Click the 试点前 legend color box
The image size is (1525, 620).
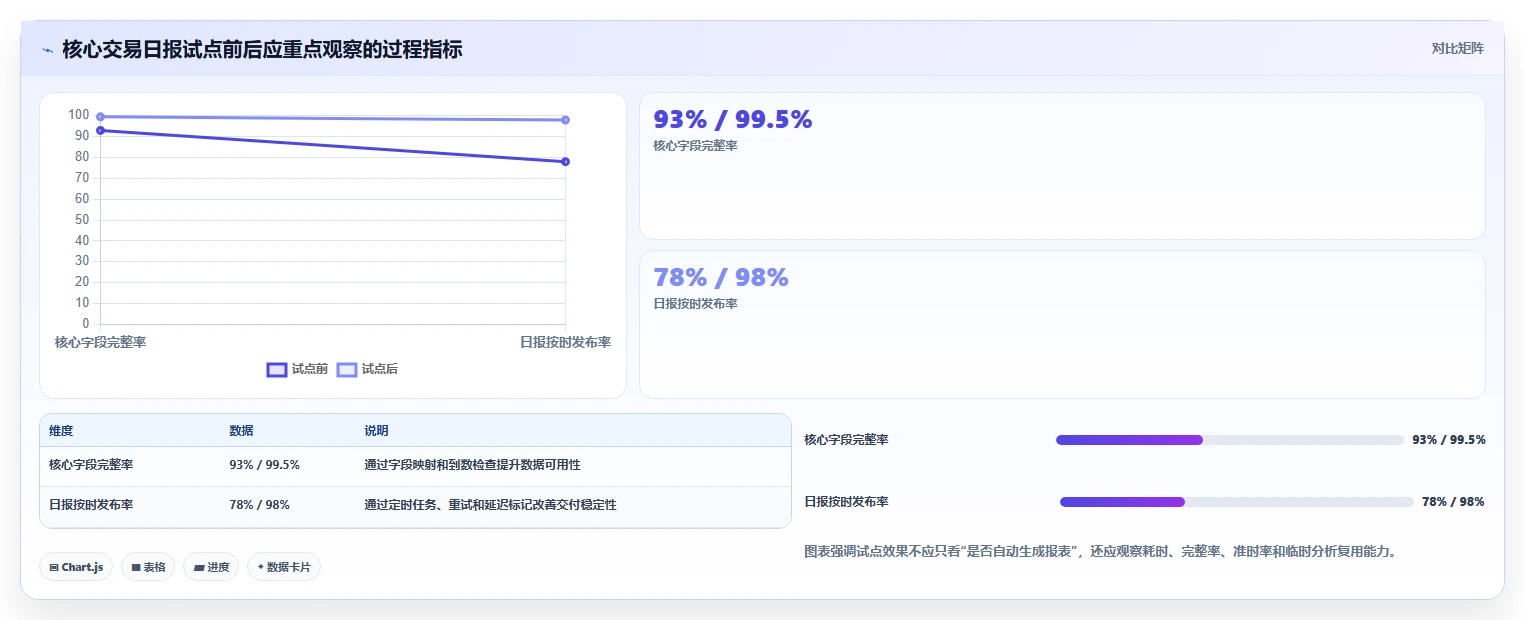pyautogui.click(x=277, y=370)
